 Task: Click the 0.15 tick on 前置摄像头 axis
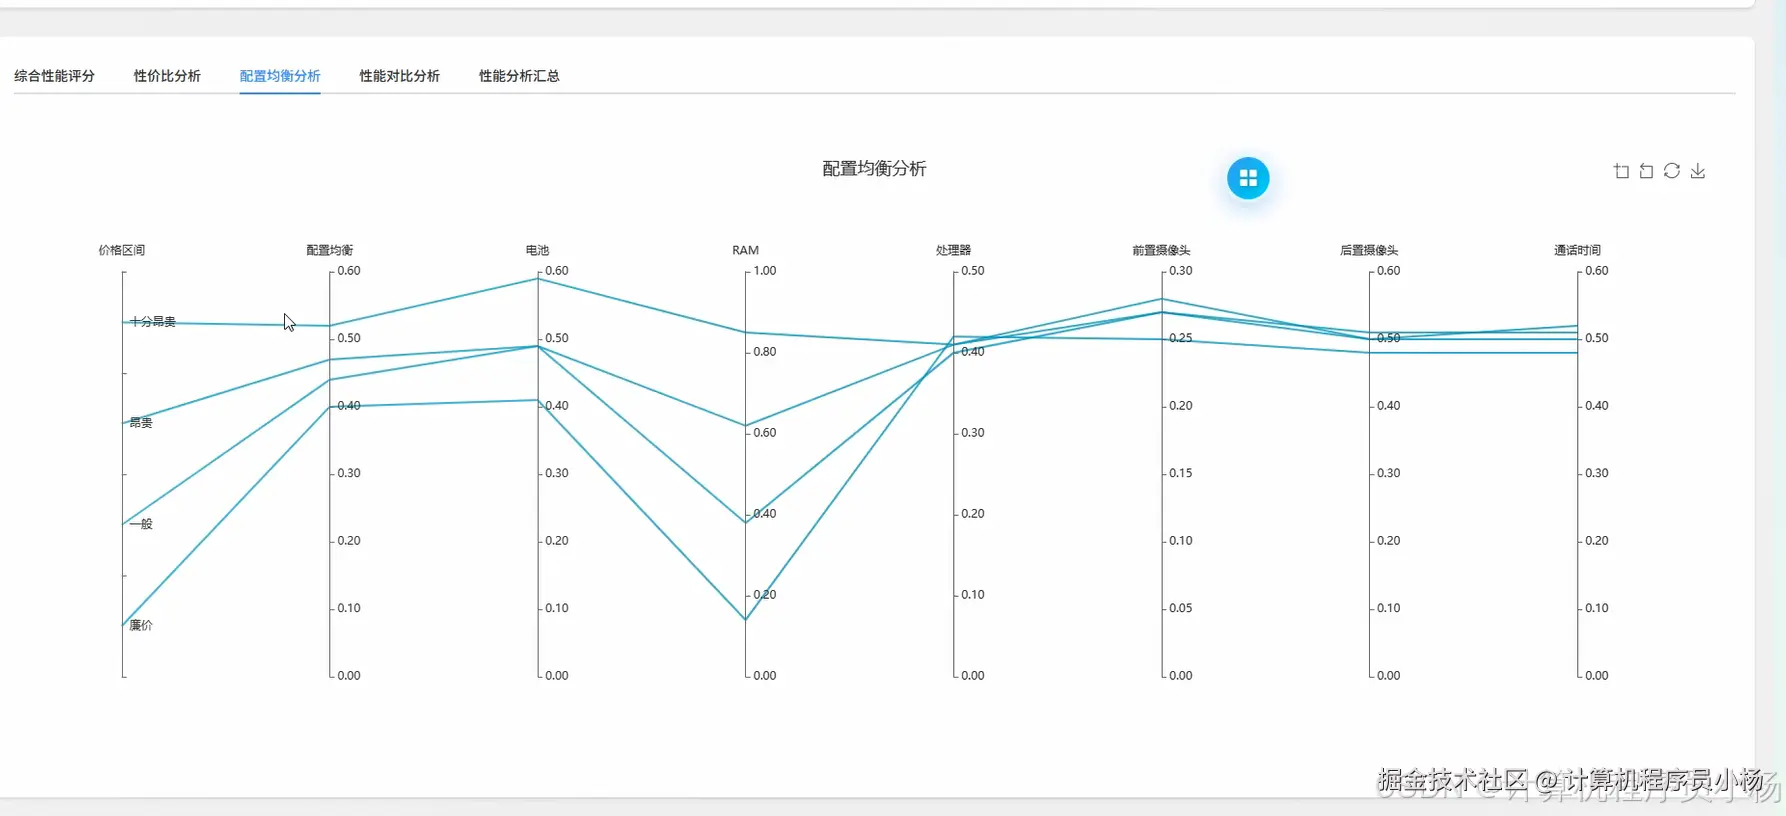click(1181, 473)
